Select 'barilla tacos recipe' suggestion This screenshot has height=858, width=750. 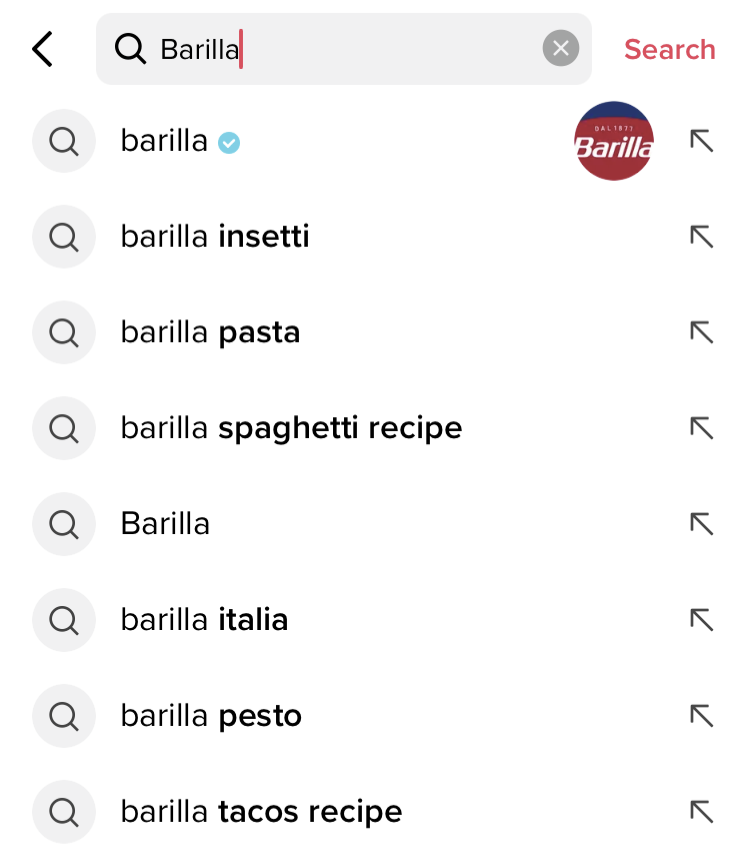261,812
